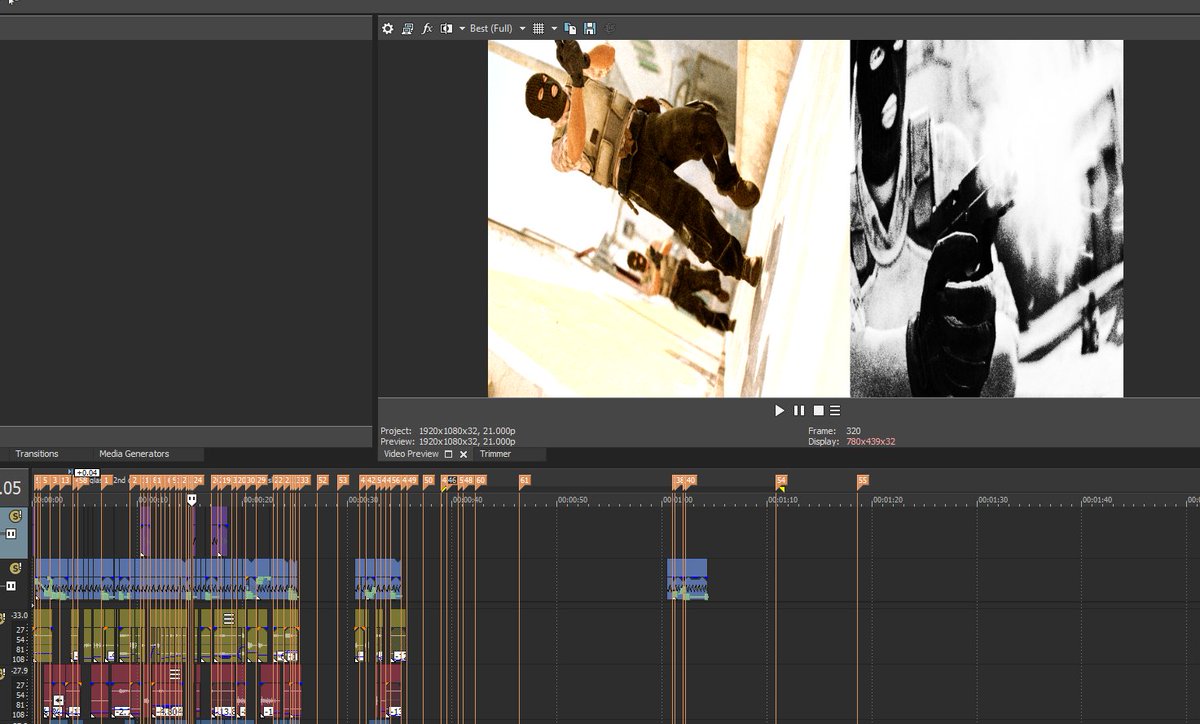The height and width of the screenshot is (724, 1200).
Task: Toggle preview overlays grid icon
Action: pos(538,29)
